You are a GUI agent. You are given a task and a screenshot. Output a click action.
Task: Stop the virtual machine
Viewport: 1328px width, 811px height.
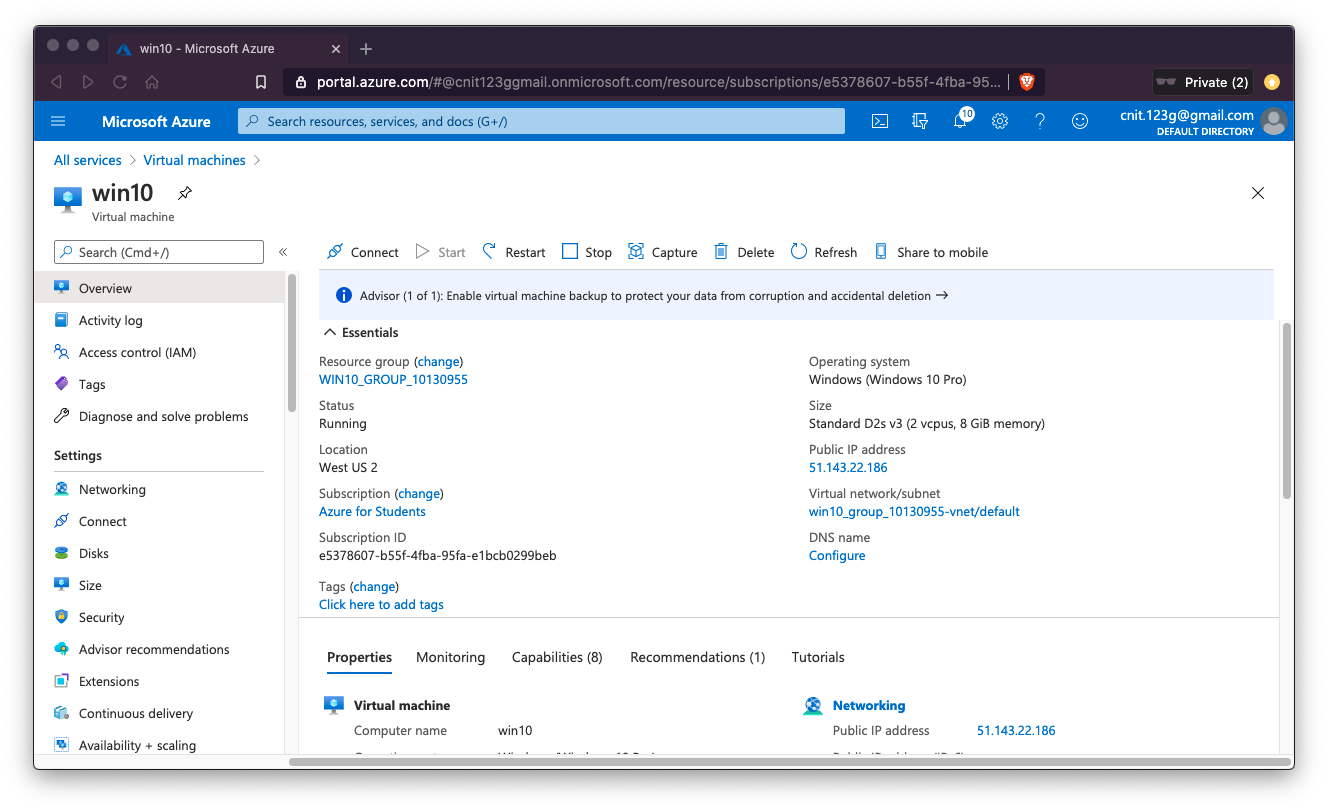(587, 252)
